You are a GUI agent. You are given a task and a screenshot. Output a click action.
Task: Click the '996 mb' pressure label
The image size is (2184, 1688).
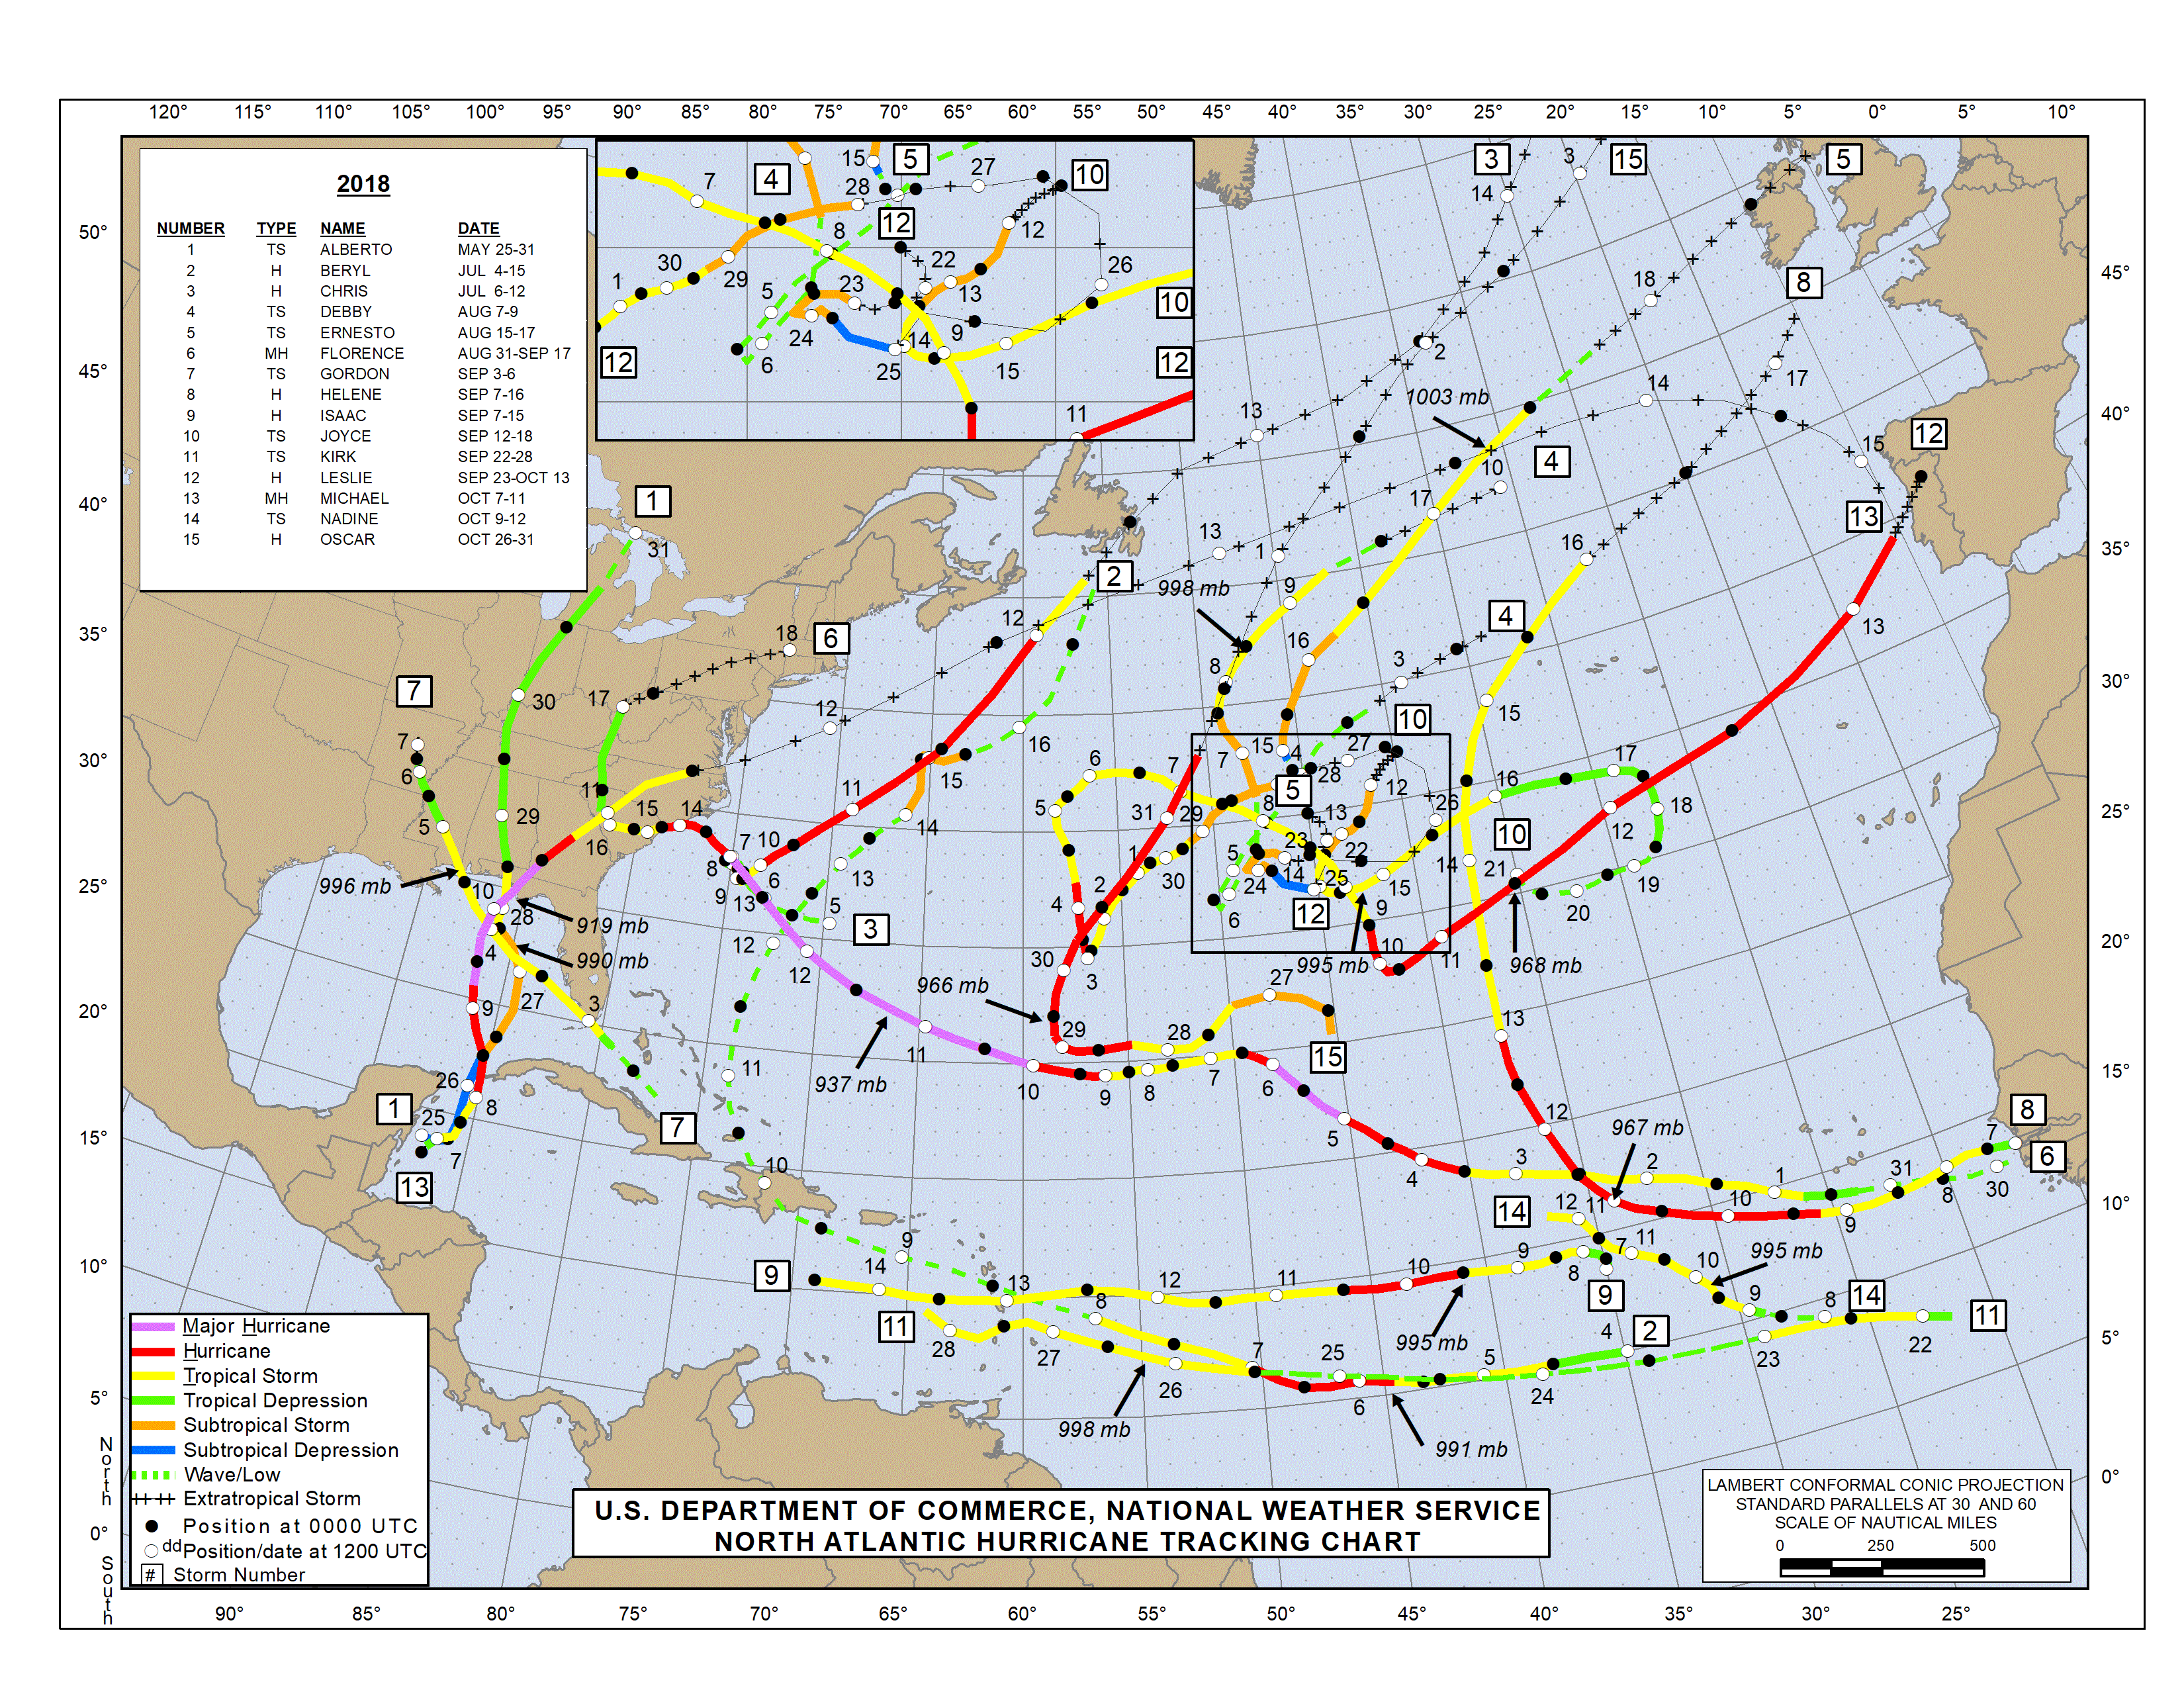(355, 886)
